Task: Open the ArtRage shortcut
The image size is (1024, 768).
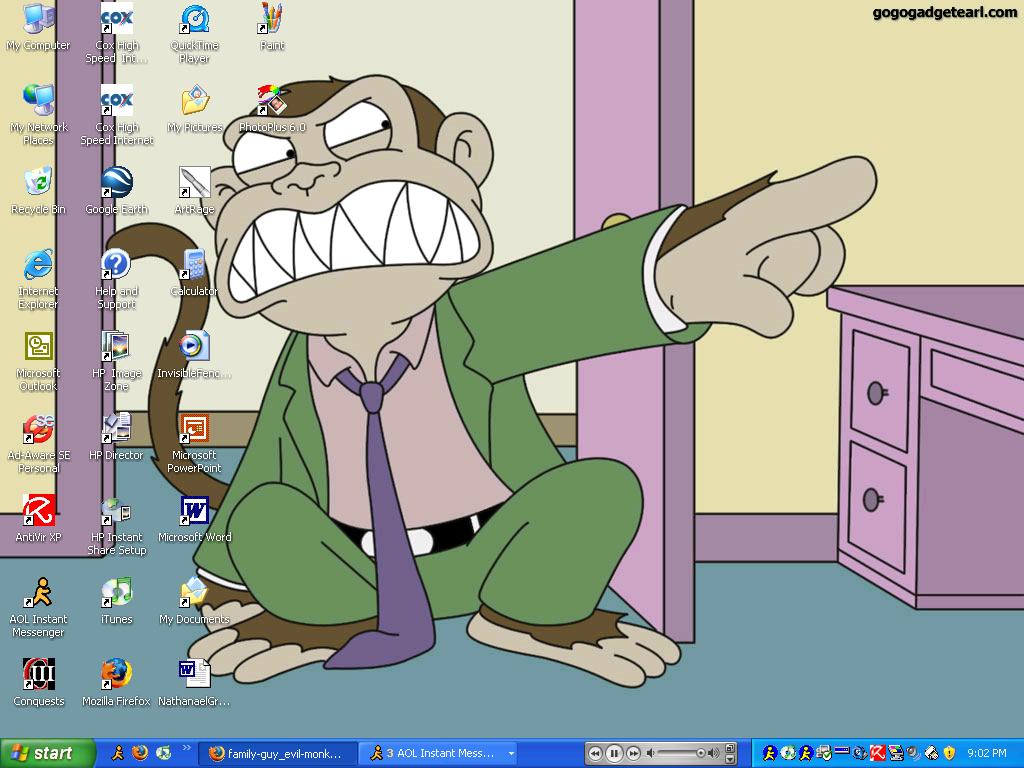Action: click(195, 191)
